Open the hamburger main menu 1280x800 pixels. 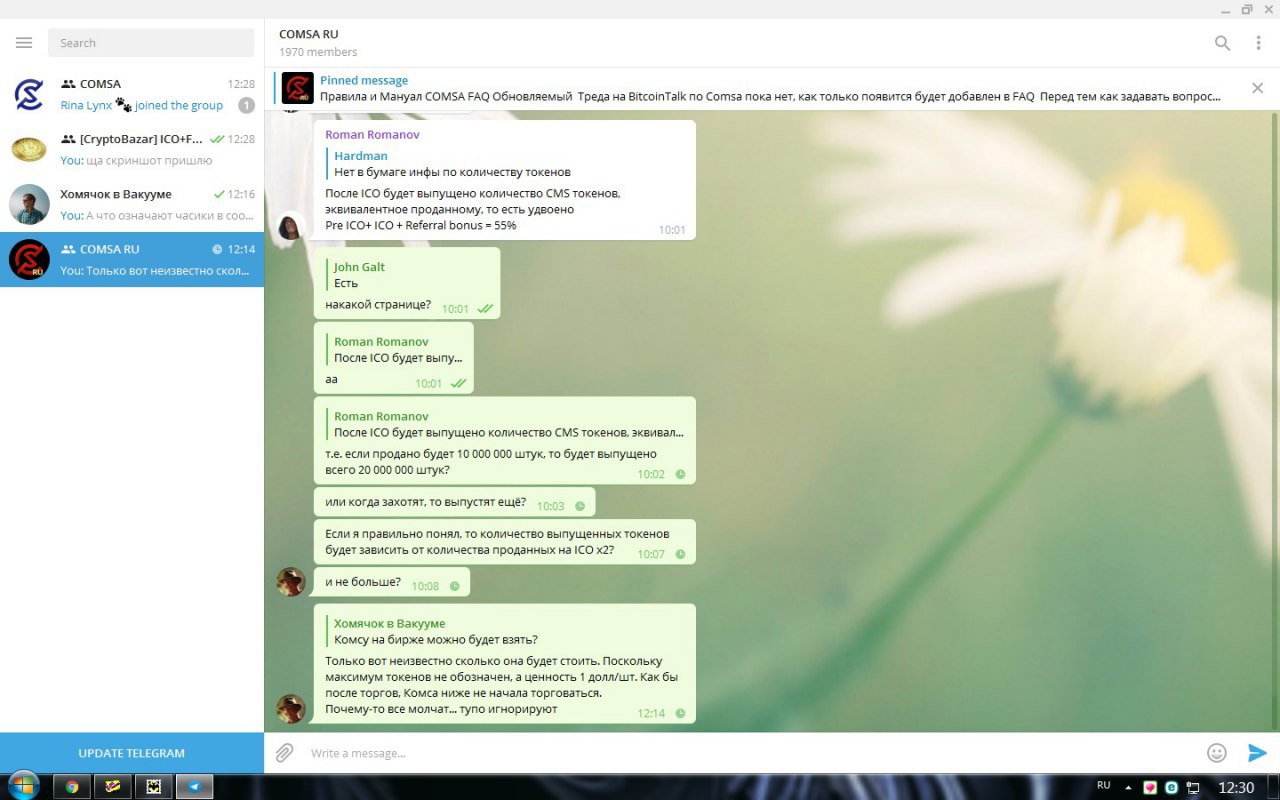[24, 43]
